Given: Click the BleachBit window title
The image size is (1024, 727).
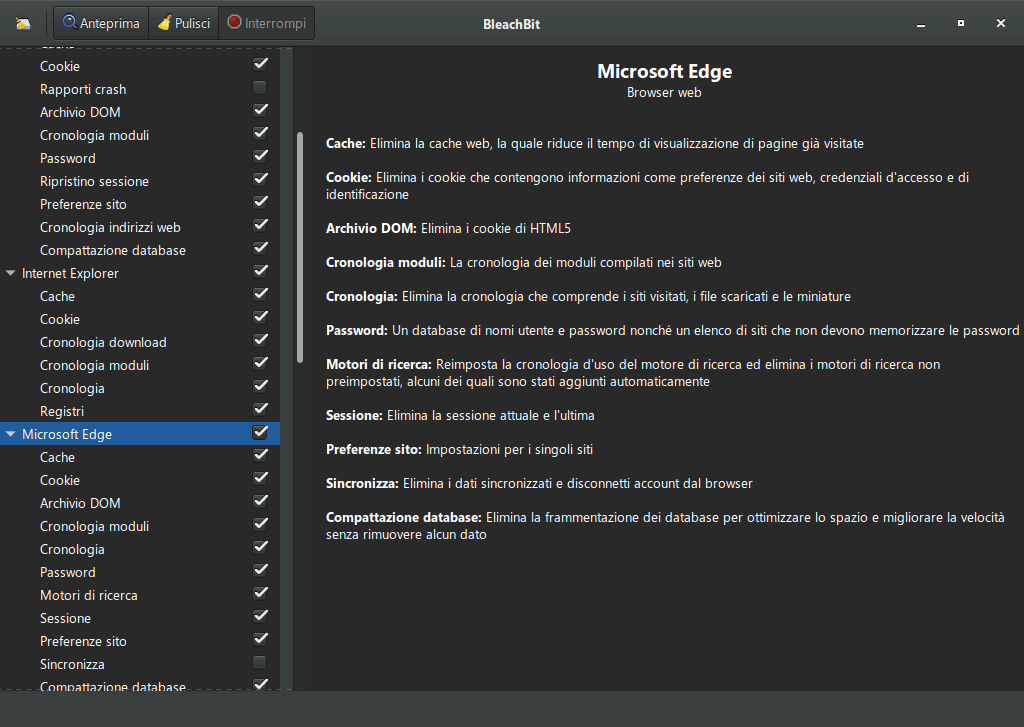Looking at the screenshot, I should tap(511, 24).
